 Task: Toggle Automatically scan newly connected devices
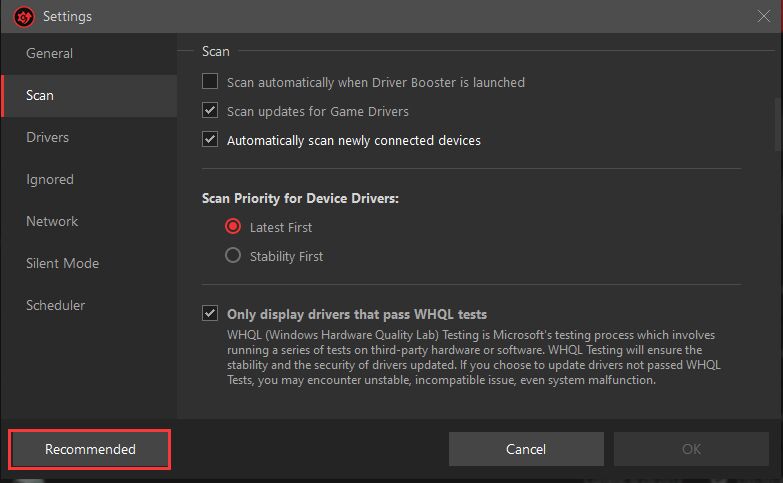click(210, 139)
